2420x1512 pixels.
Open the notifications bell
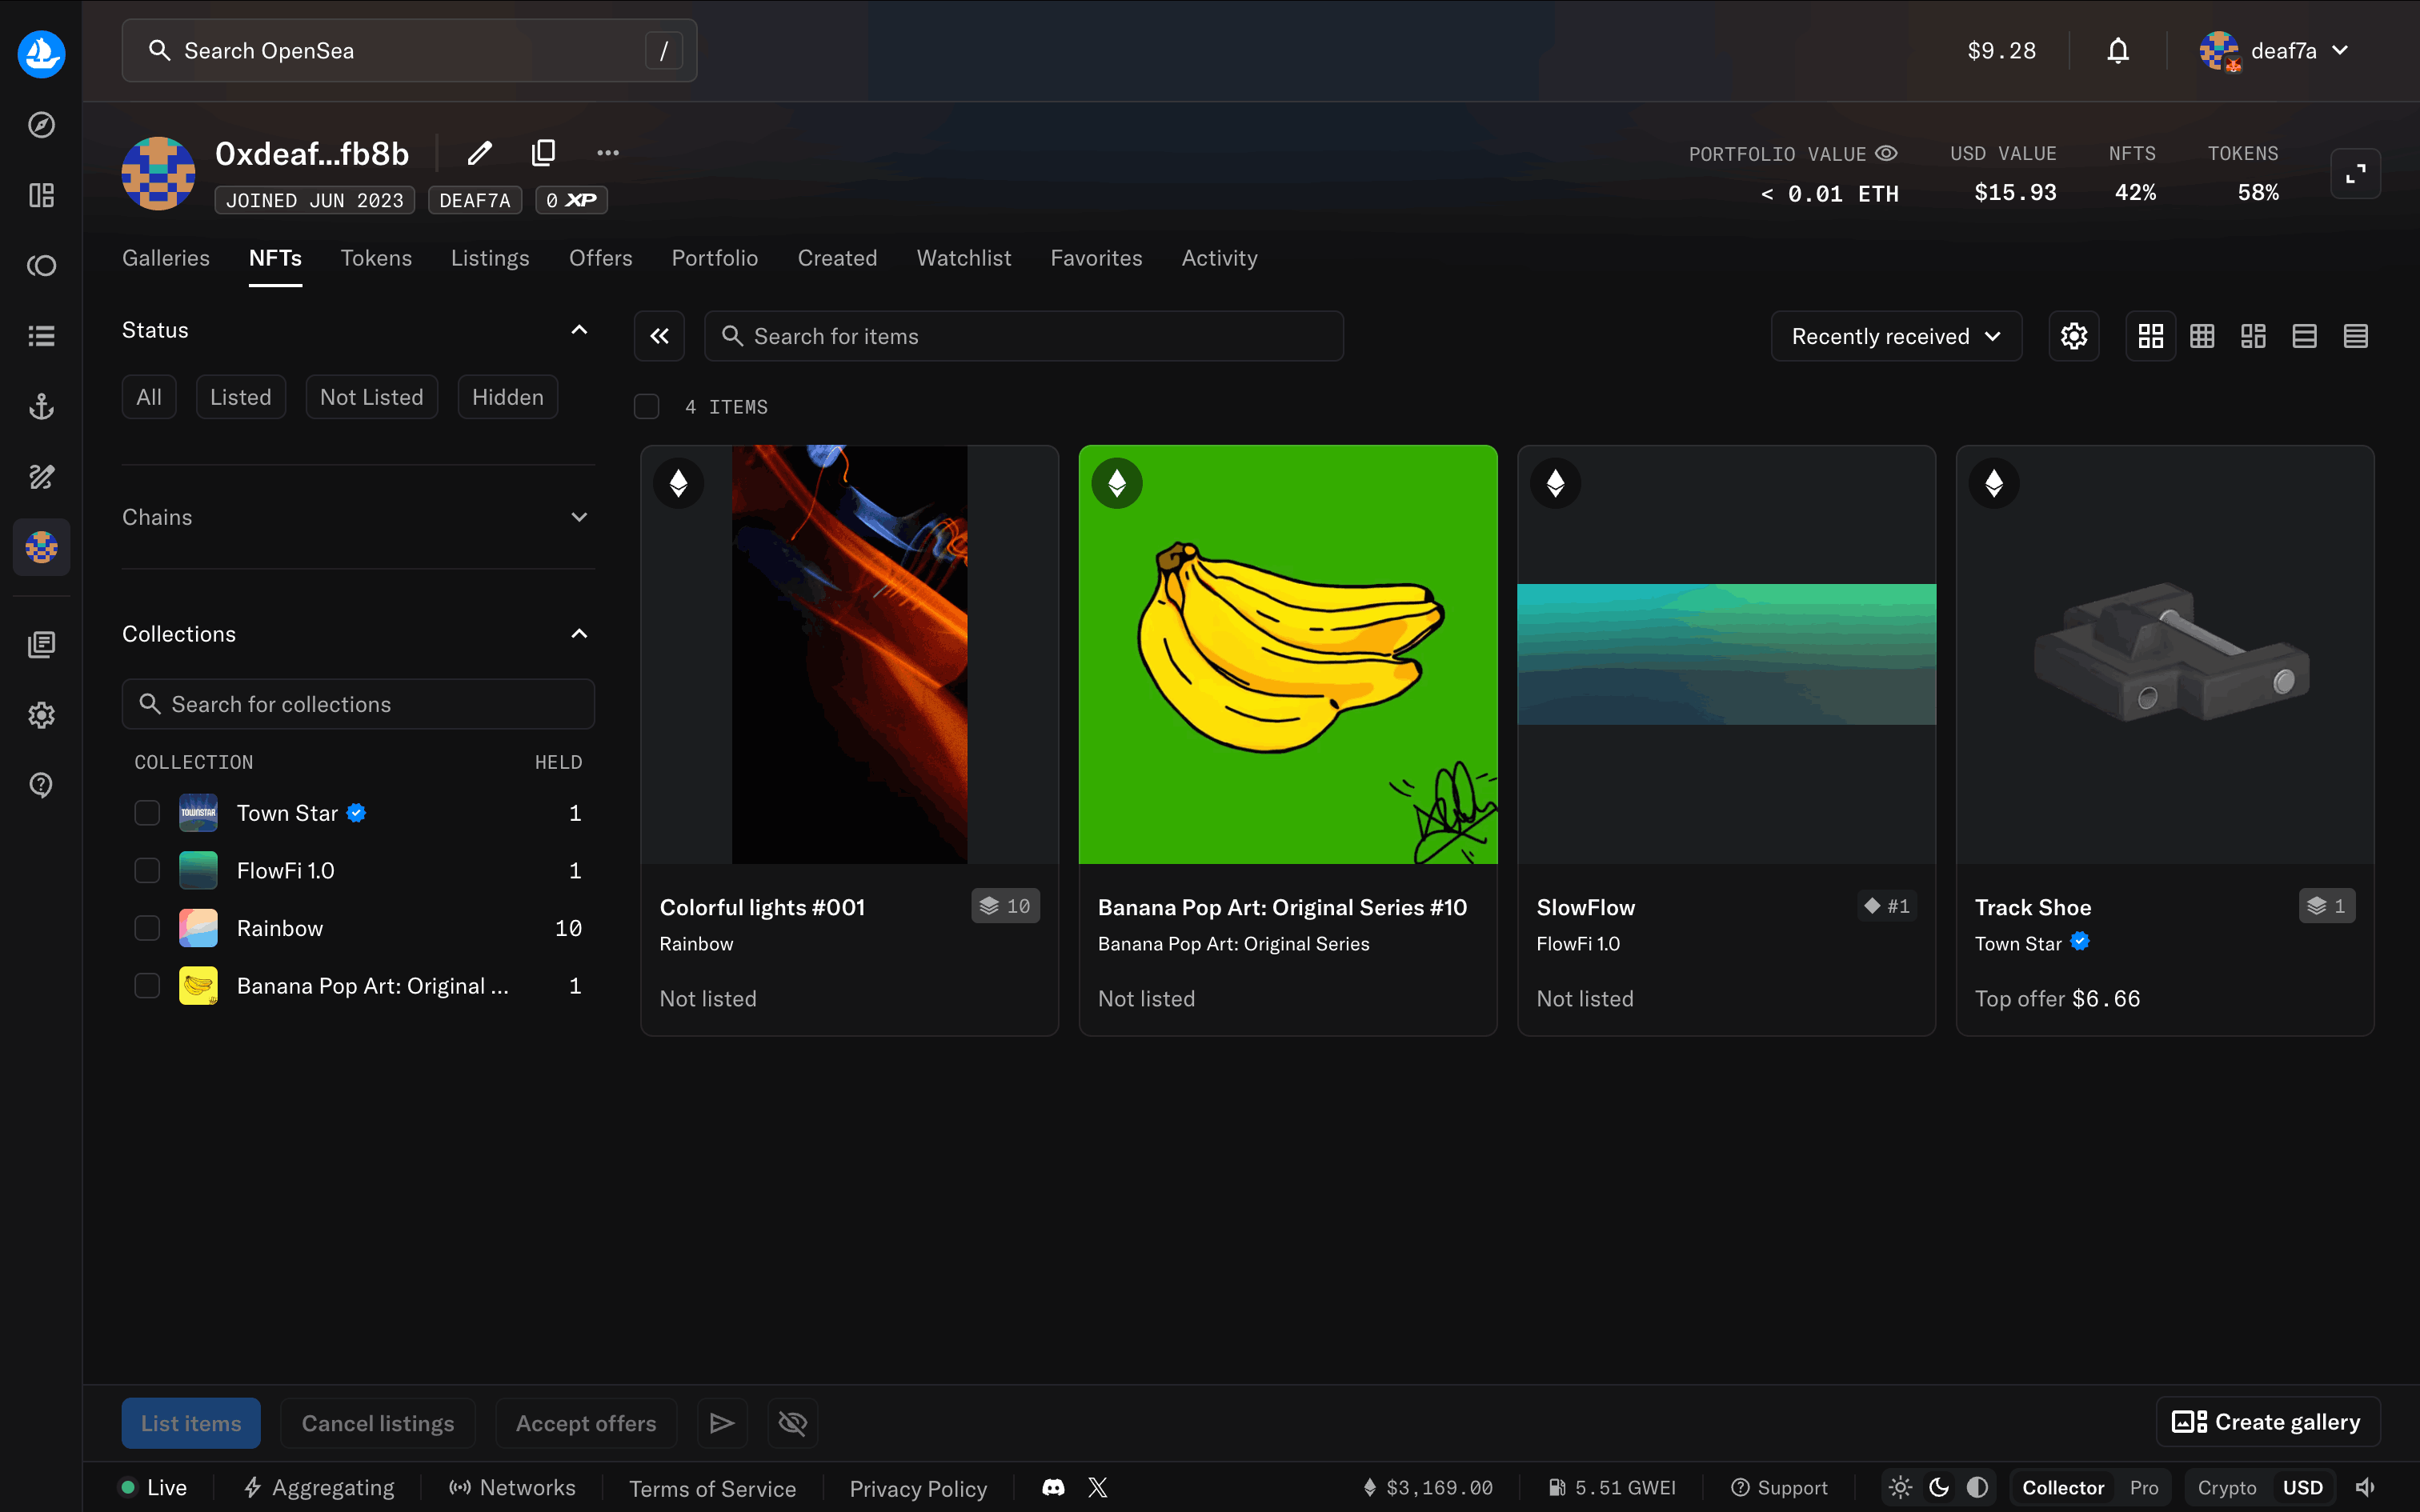pyautogui.click(x=2117, y=51)
